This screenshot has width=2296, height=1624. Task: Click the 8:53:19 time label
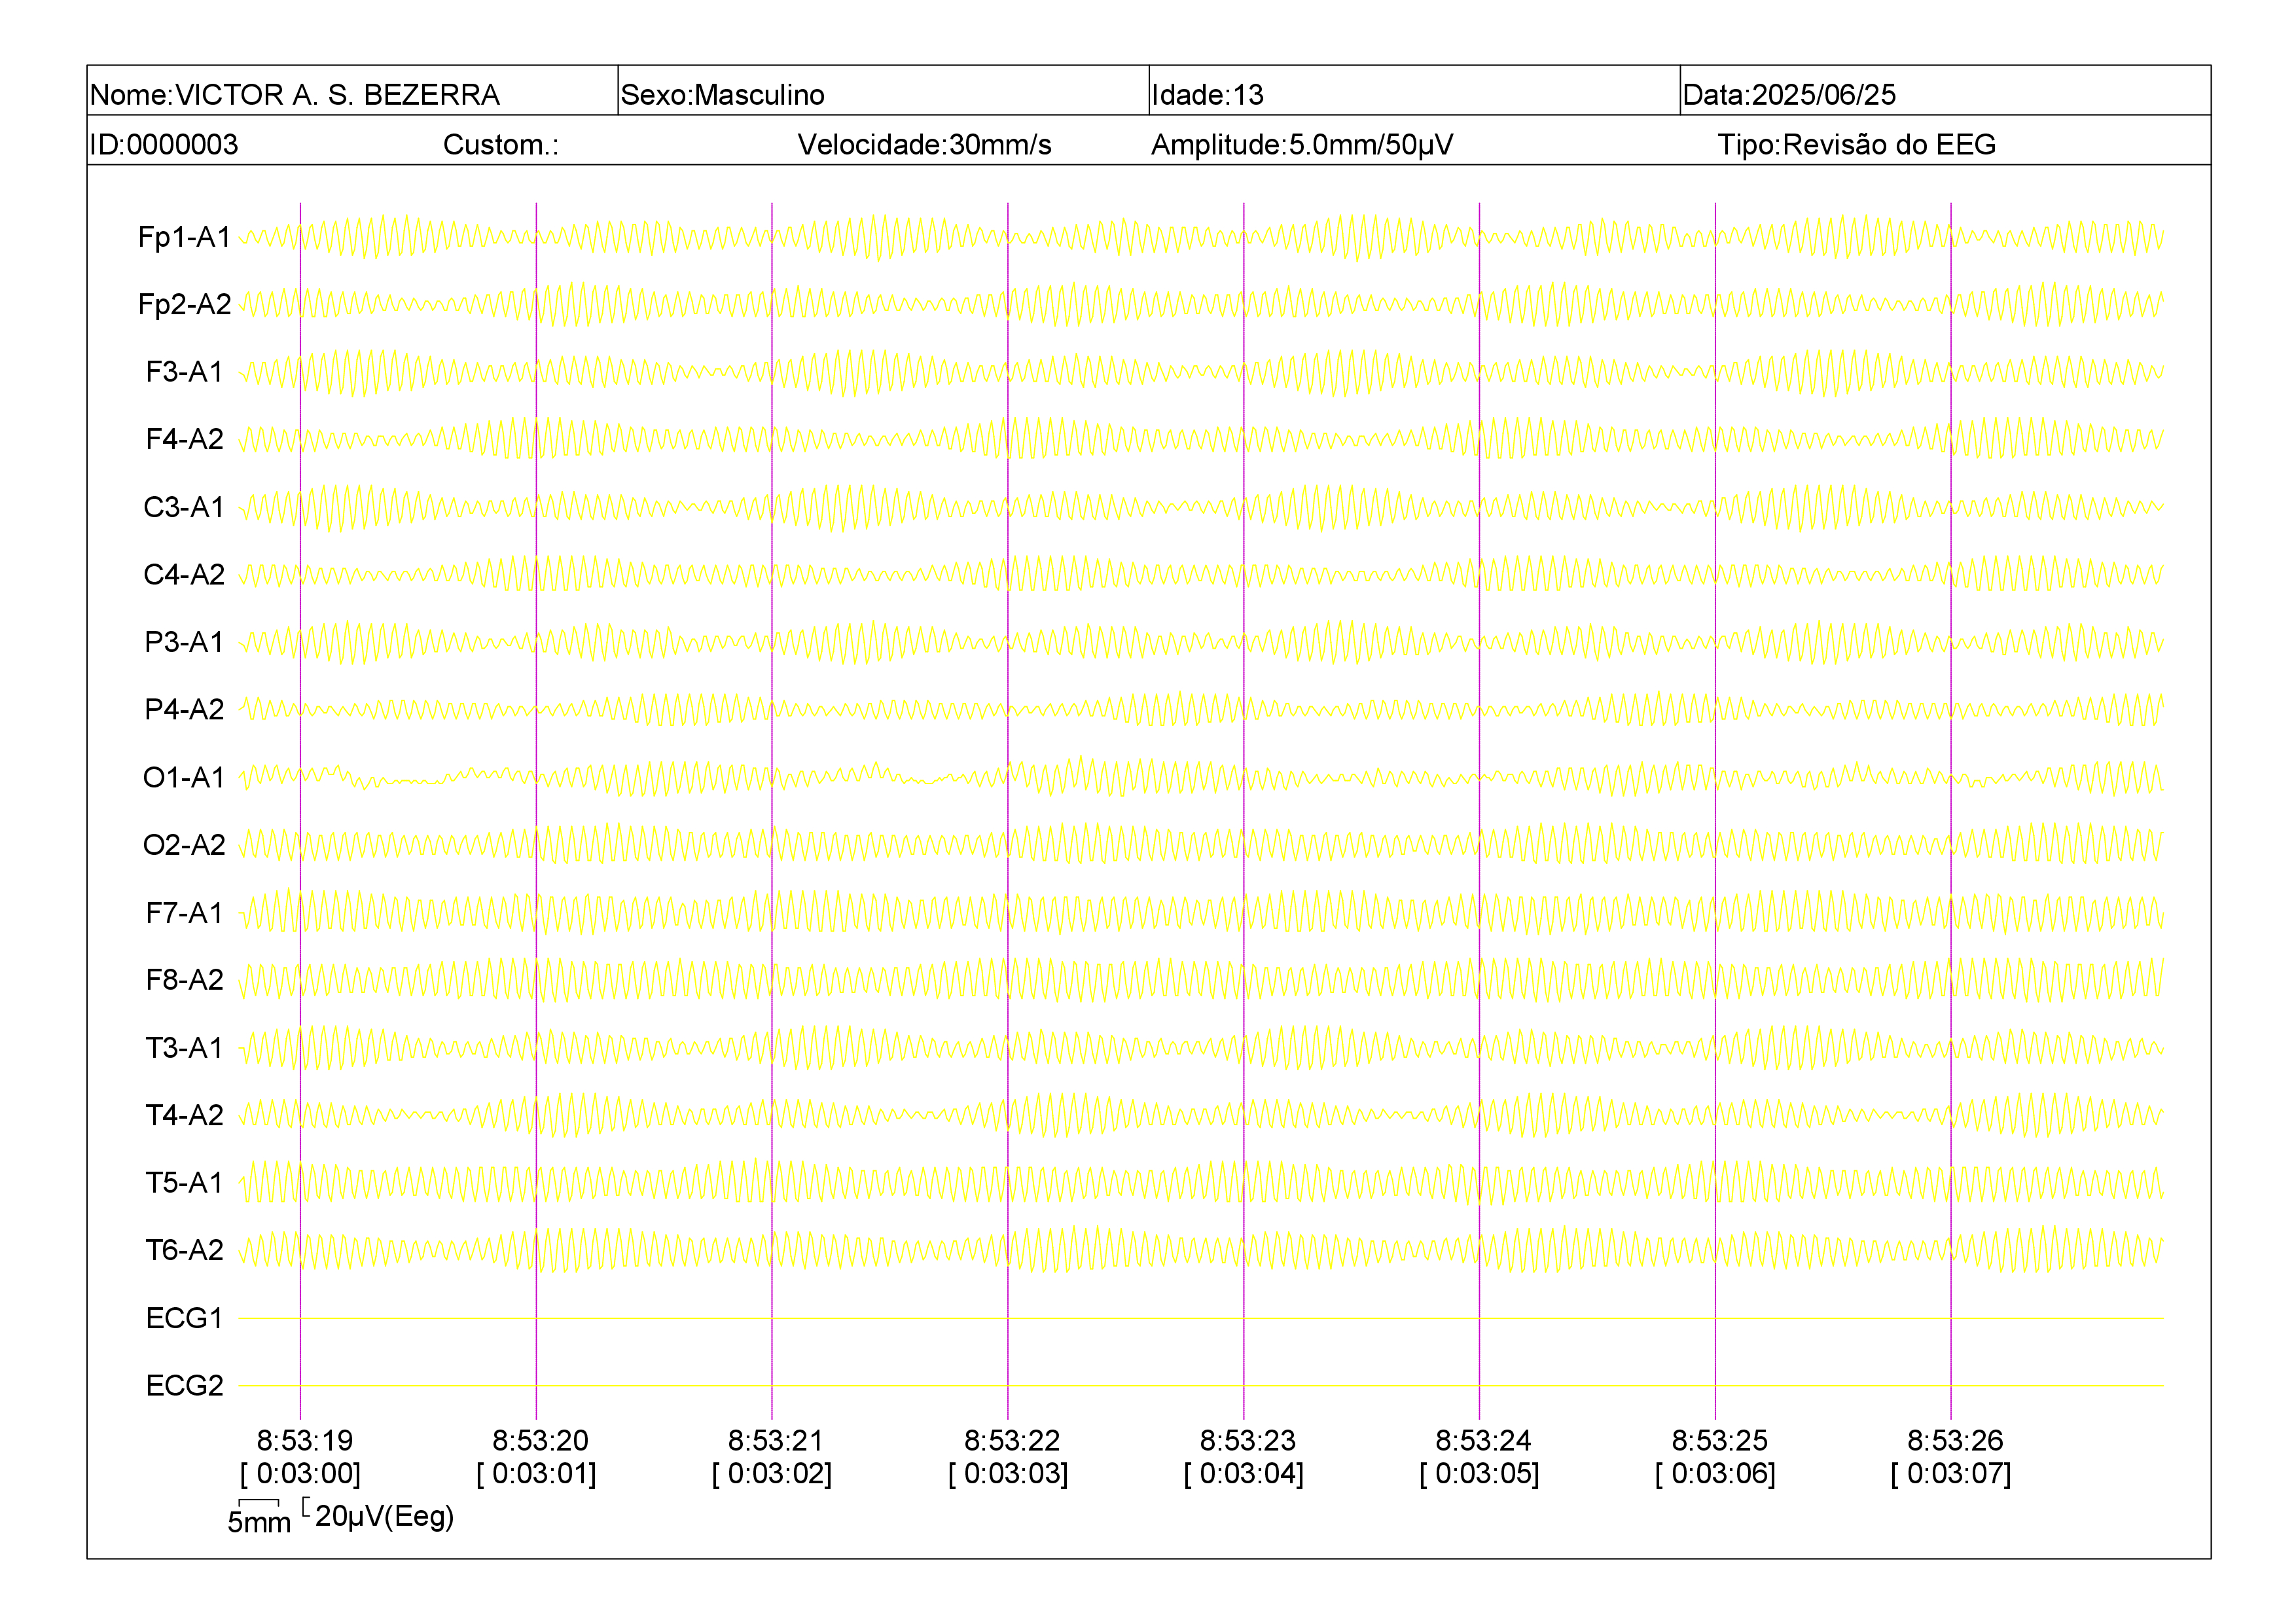point(304,1441)
